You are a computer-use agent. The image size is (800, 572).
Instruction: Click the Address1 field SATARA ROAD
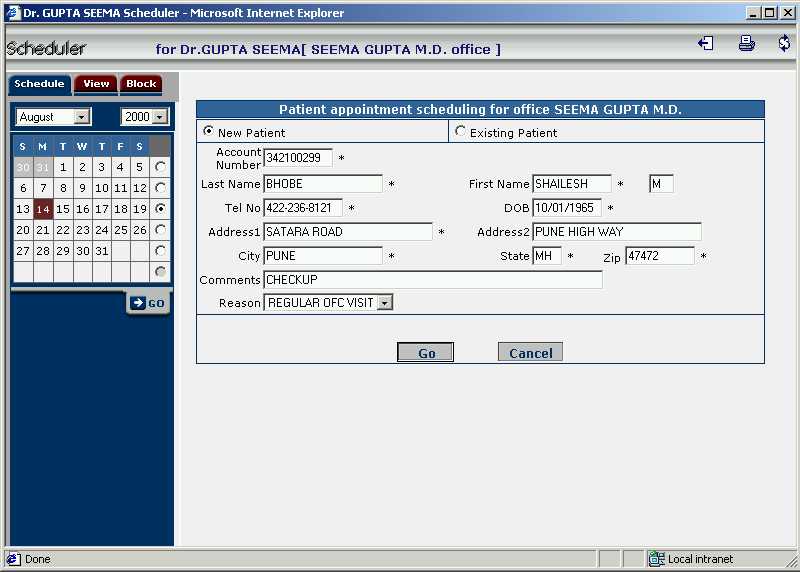tap(348, 232)
